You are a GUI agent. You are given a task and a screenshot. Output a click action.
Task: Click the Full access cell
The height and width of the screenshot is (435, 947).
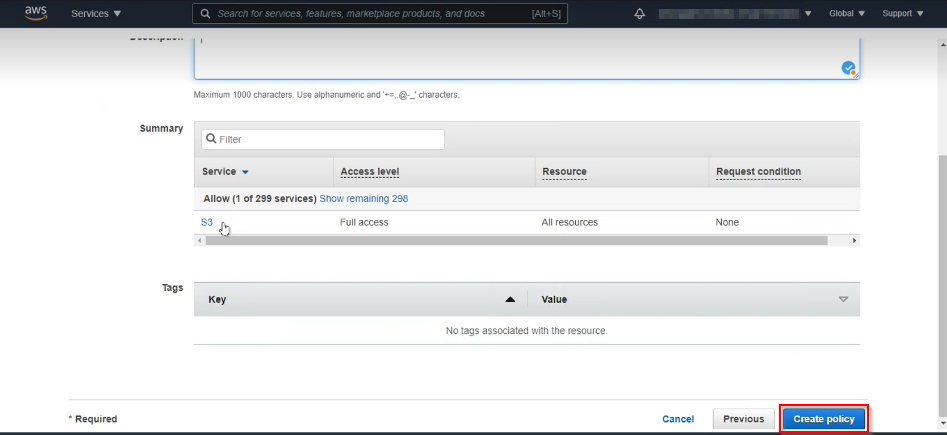[364, 222]
